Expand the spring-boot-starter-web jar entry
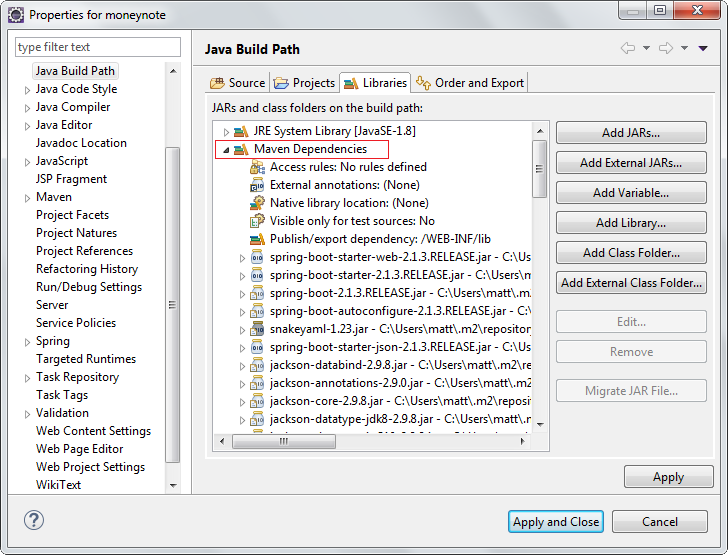 tap(242, 258)
